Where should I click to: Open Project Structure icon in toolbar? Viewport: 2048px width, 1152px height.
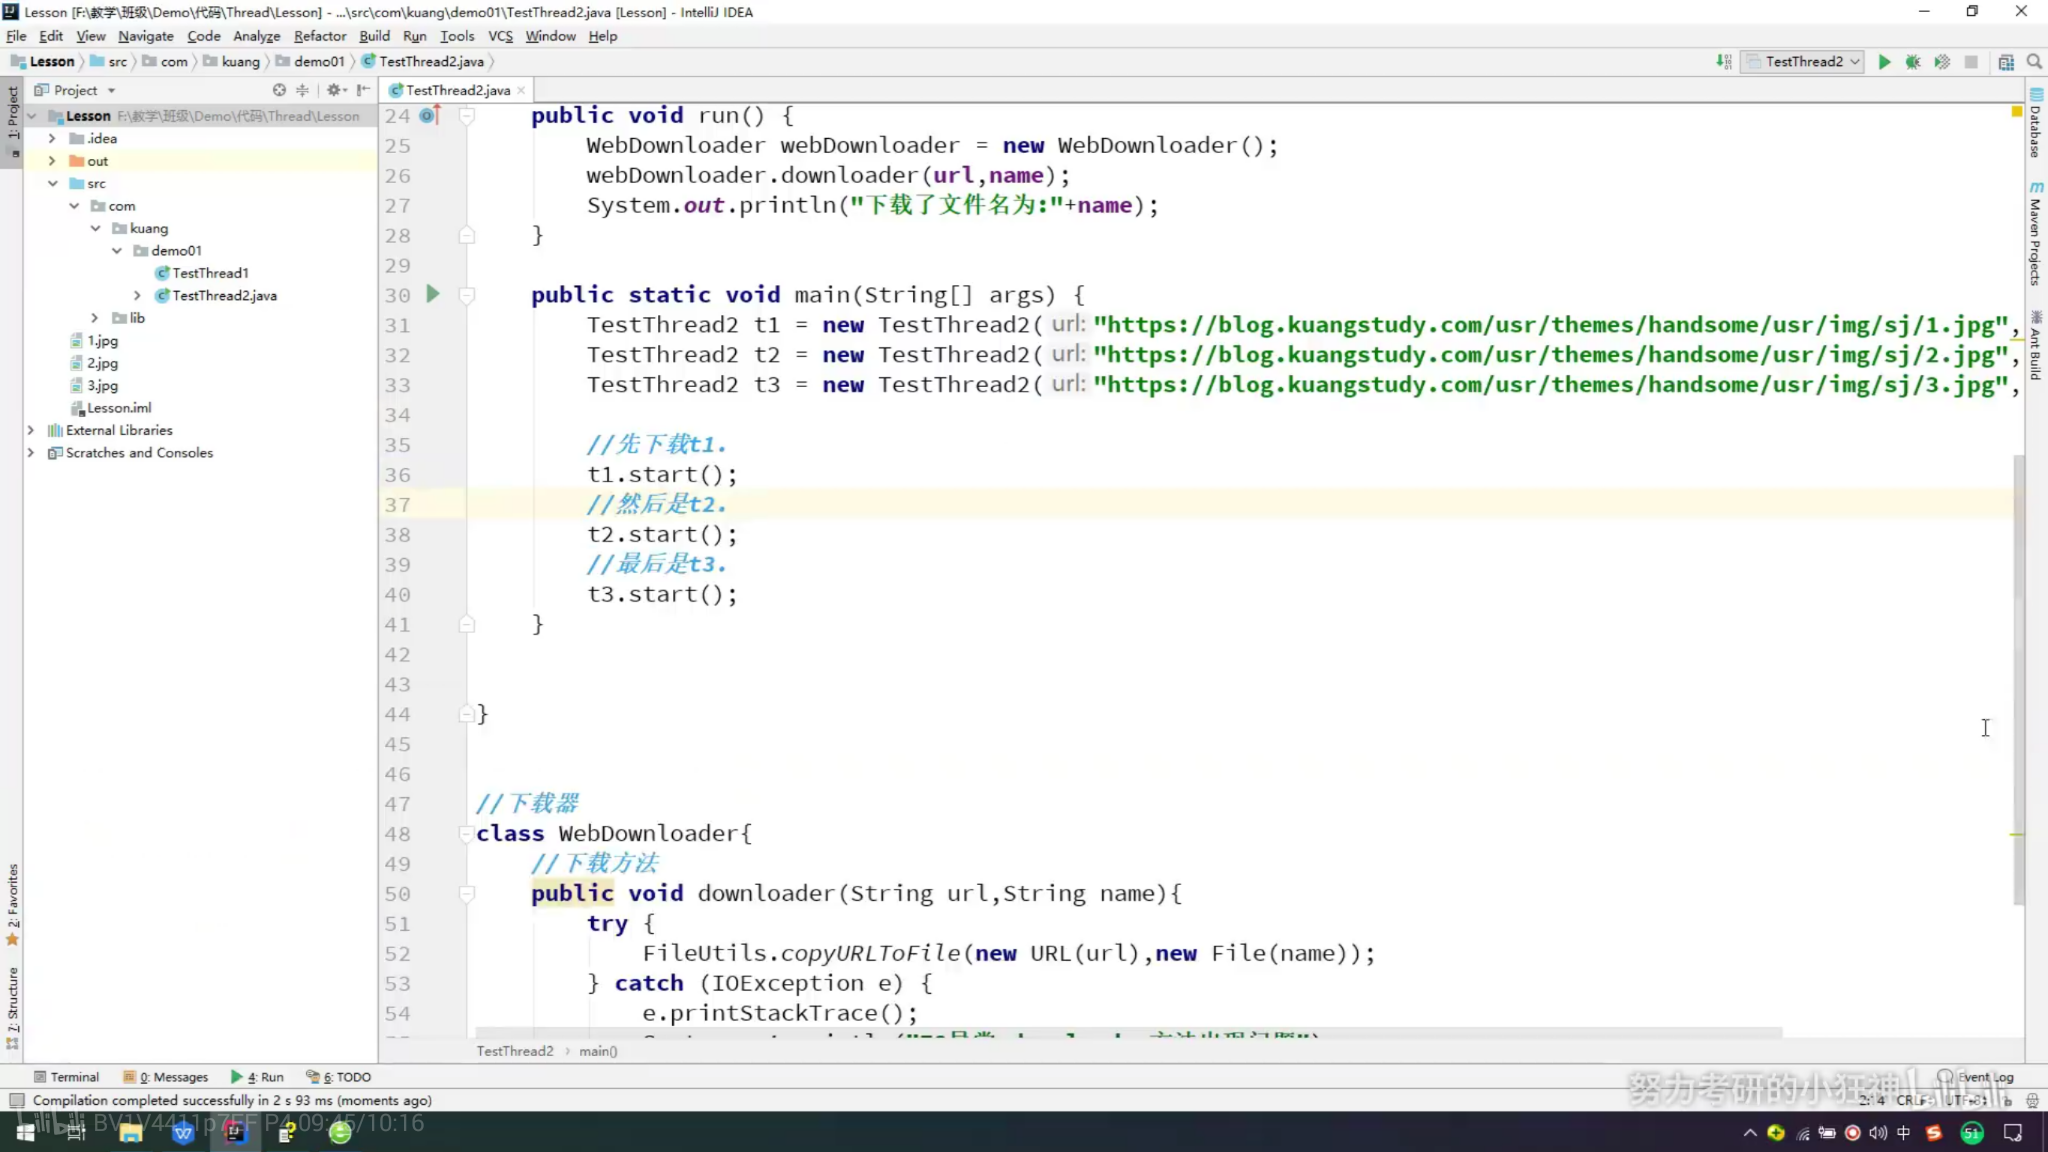(2006, 62)
